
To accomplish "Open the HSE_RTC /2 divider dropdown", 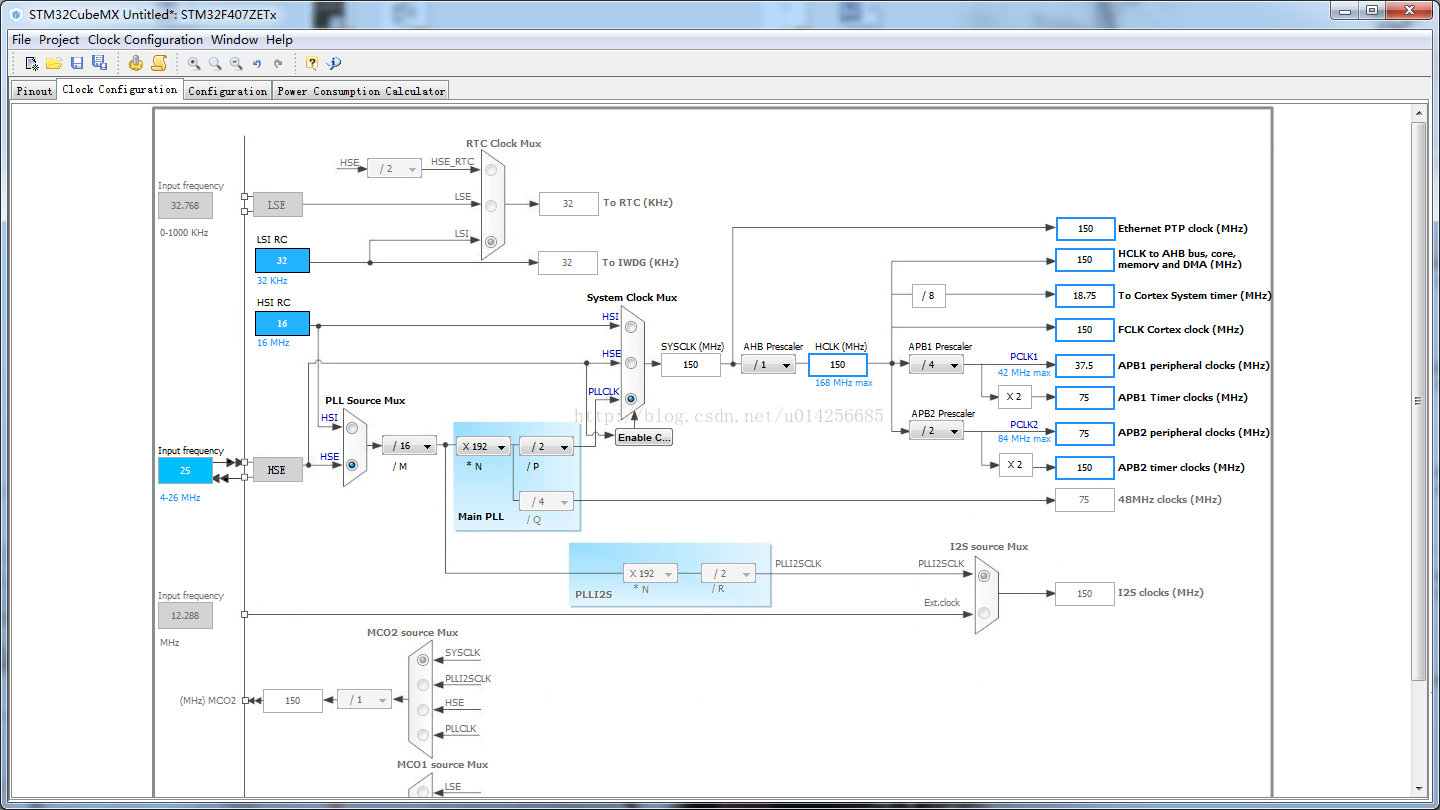I will pos(394,168).
